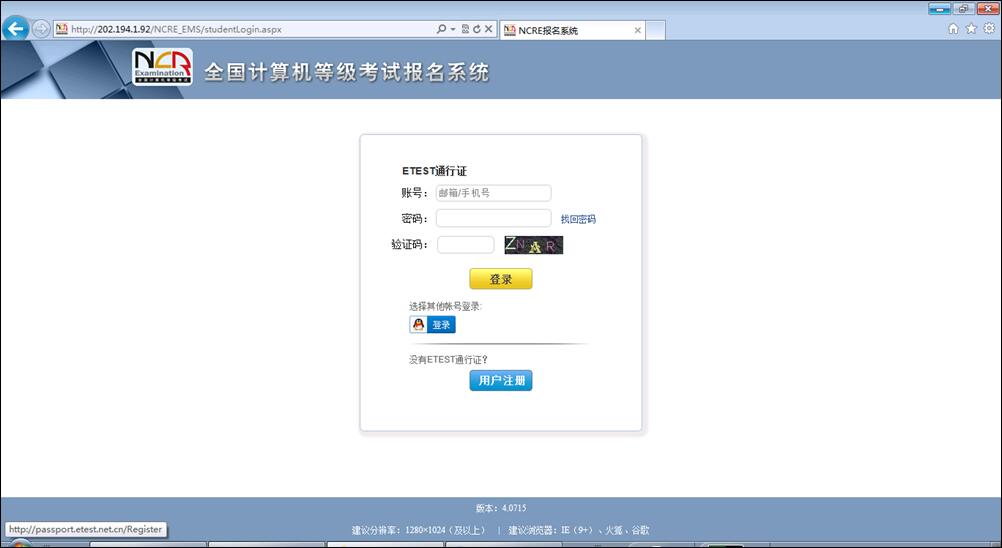Click the 建议浏览器 footer text
The height and width of the screenshot is (548, 1002).
579,530
